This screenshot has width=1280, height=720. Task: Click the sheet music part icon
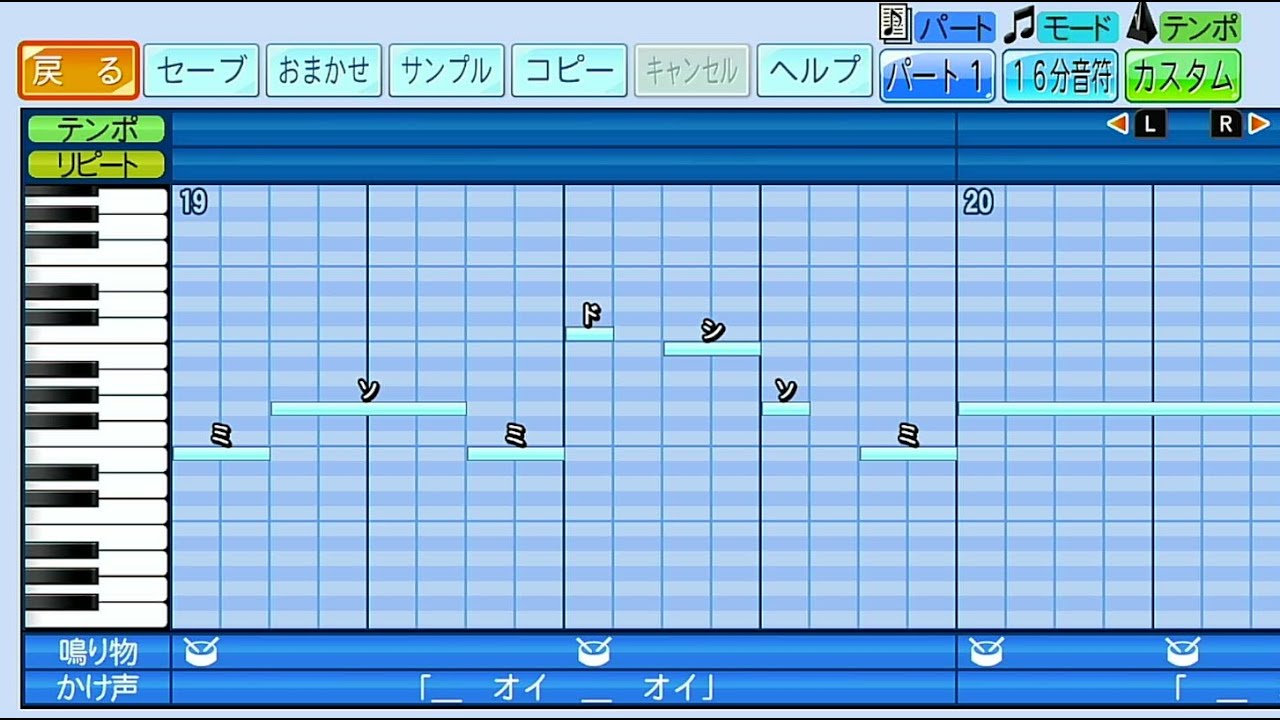(895, 23)
